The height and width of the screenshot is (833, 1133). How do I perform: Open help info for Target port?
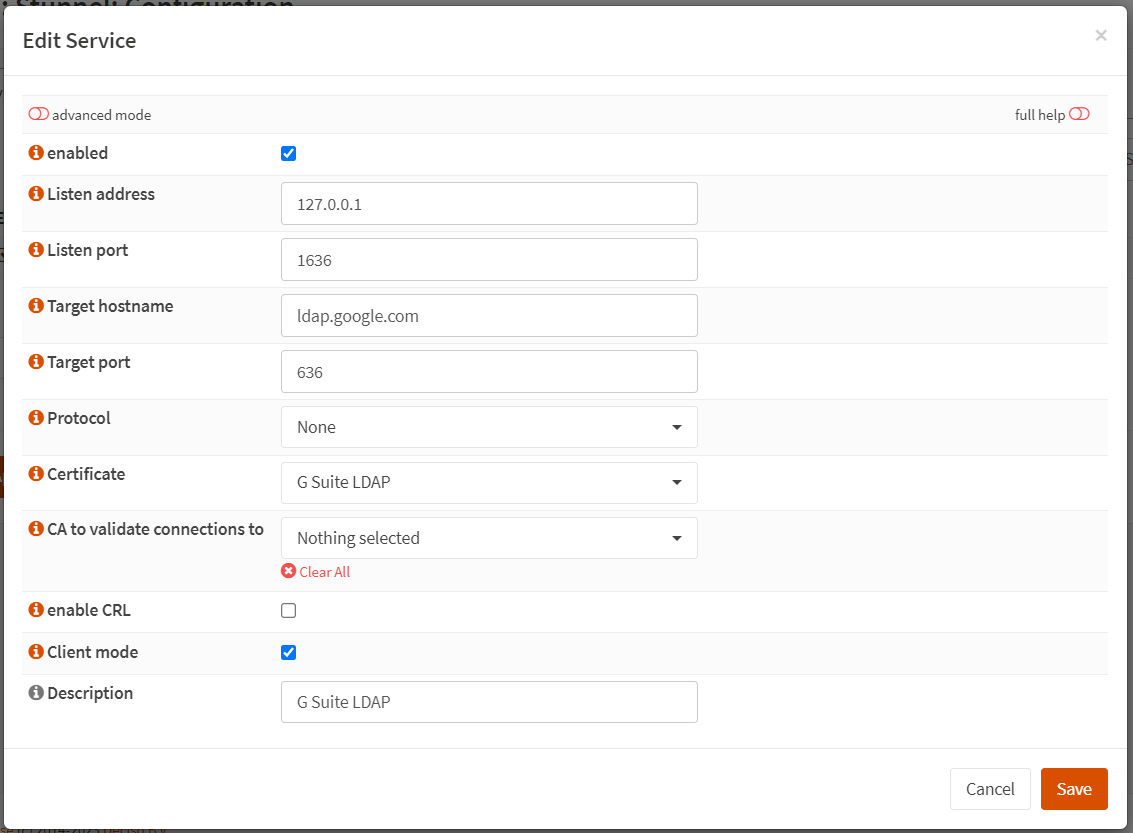coord(36,361)
